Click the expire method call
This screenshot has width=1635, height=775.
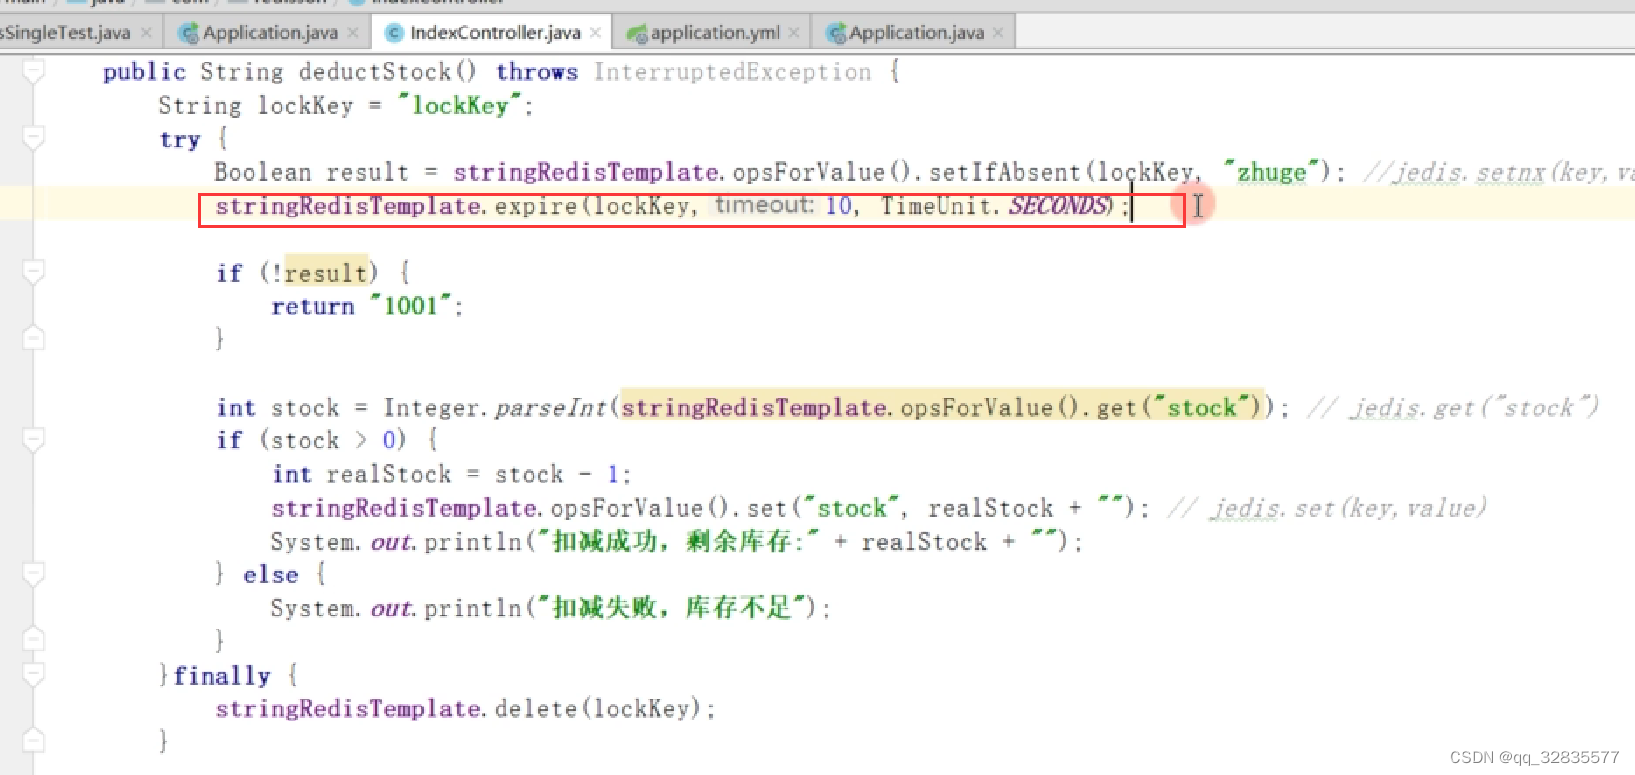pos(536,206)
